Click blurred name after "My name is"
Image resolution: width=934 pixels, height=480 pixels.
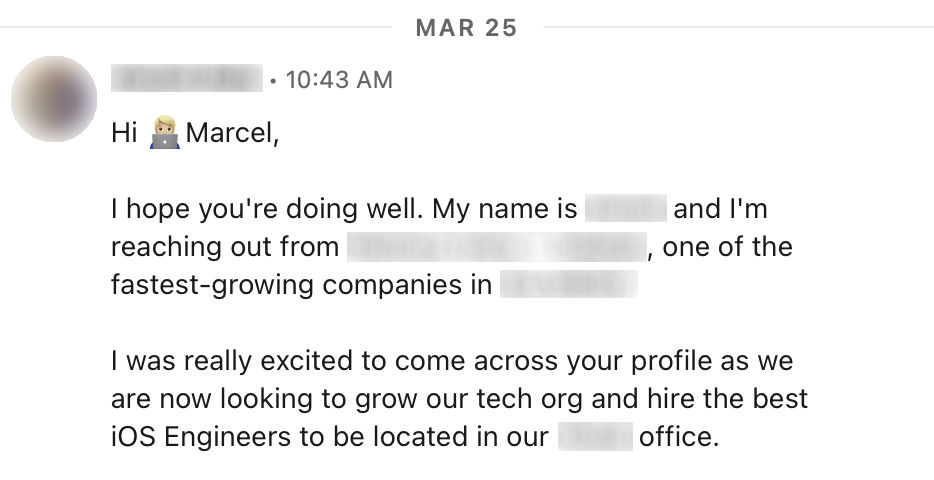pos(625,210)
